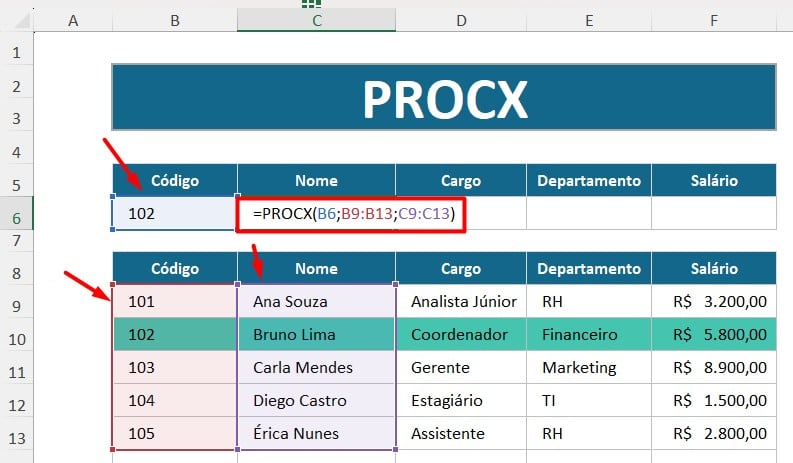793x463 pixels.
Task: Select cell with code 105
Action: pos(174,433)
